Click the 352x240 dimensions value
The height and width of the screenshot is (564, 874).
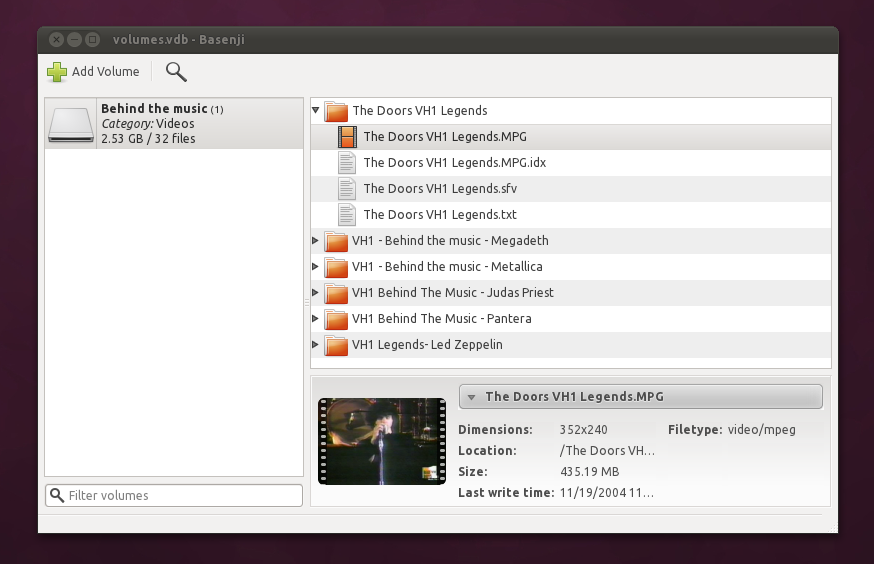(583, 430)
